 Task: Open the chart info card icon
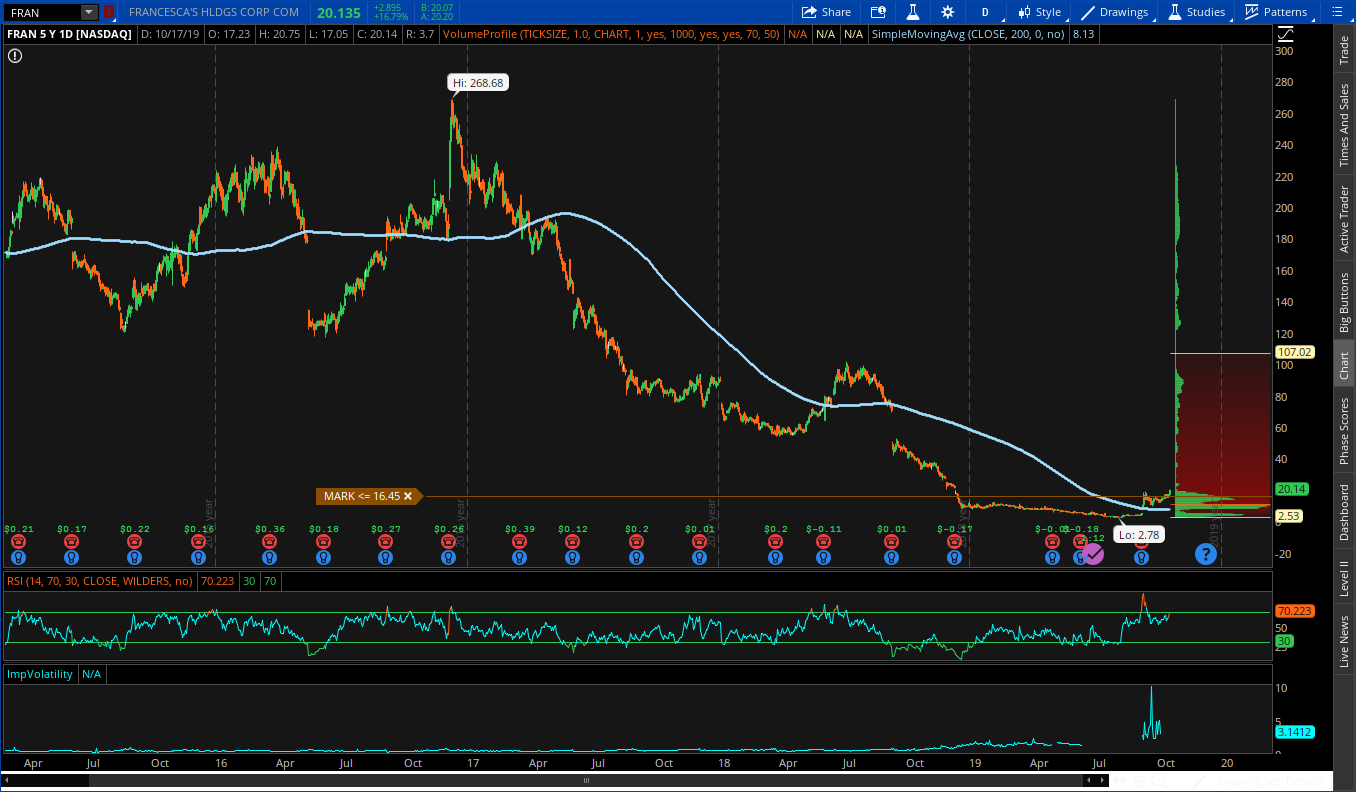878,12
